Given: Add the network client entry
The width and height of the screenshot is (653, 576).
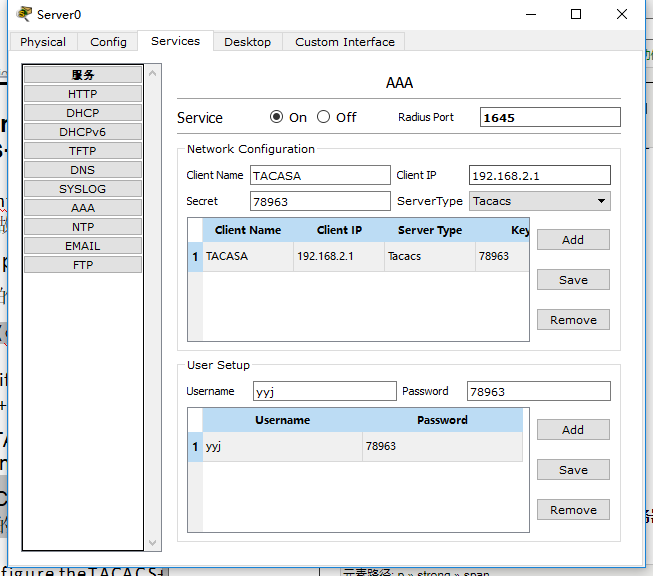Looking at the screenshot, I should point(573,240).
